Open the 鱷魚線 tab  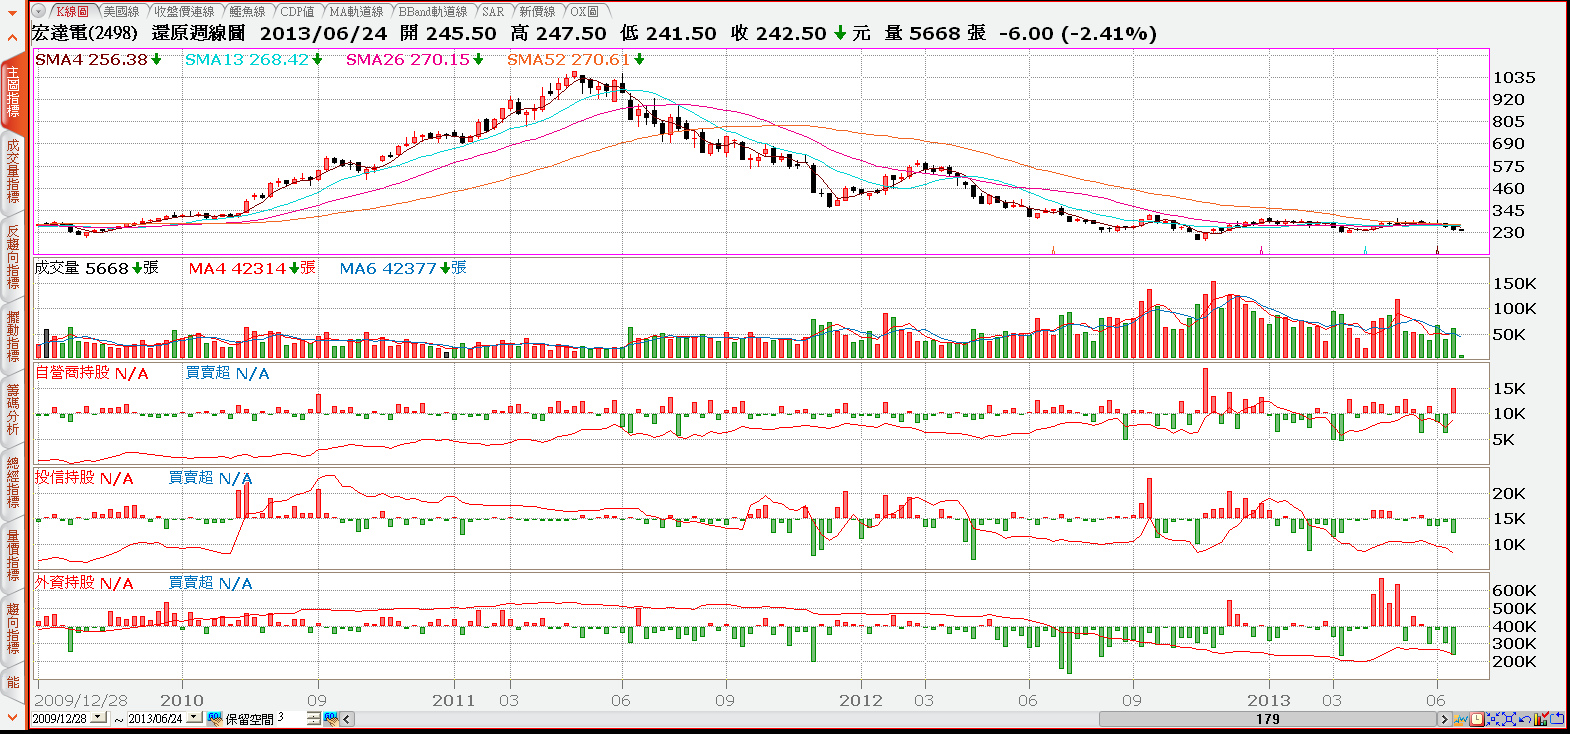[x=247, y=11]
